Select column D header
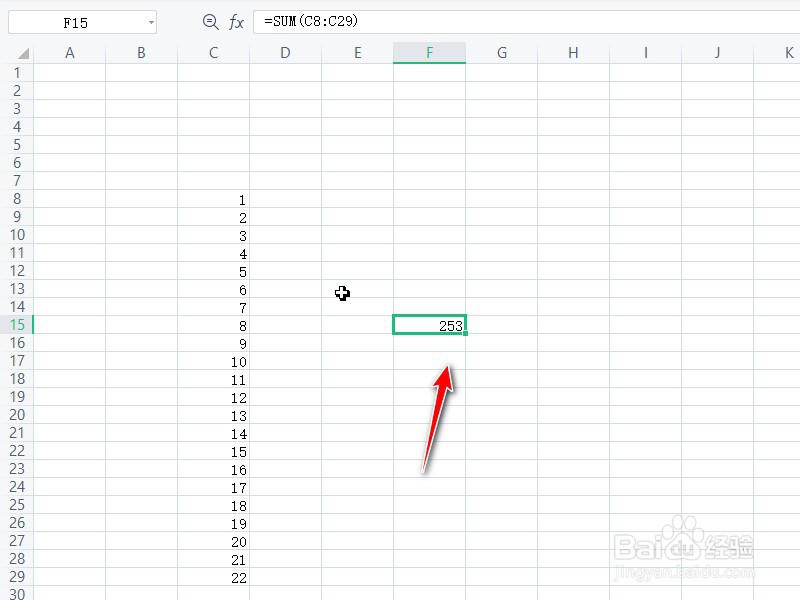Screen dimensions: 800x600 [285, 53]
